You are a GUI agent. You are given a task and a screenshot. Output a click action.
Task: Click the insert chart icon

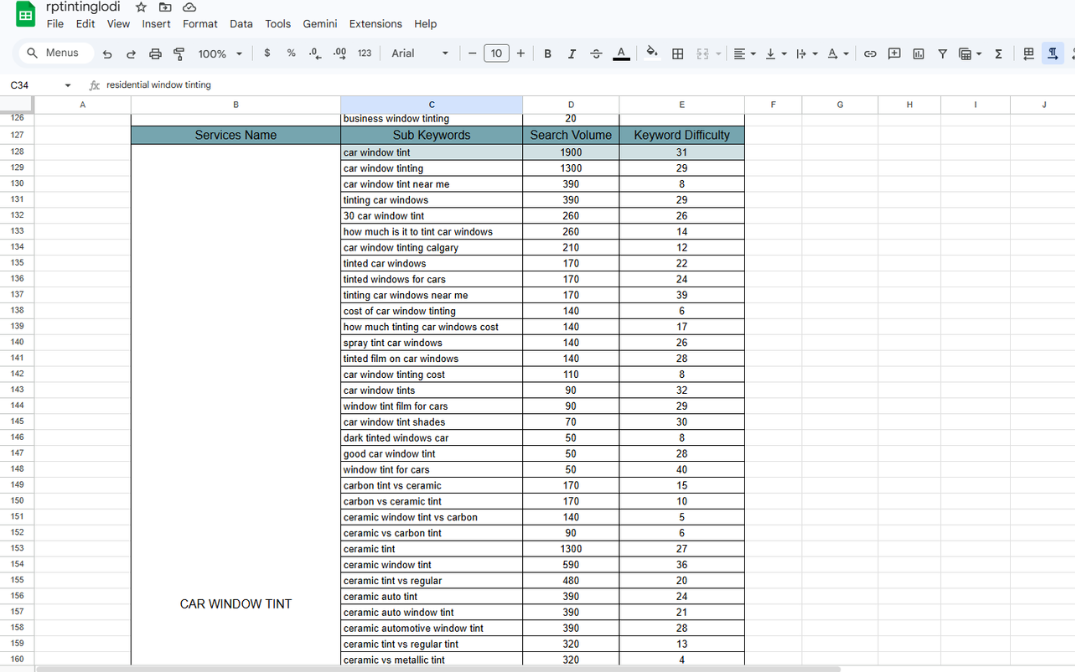point(918,54)
